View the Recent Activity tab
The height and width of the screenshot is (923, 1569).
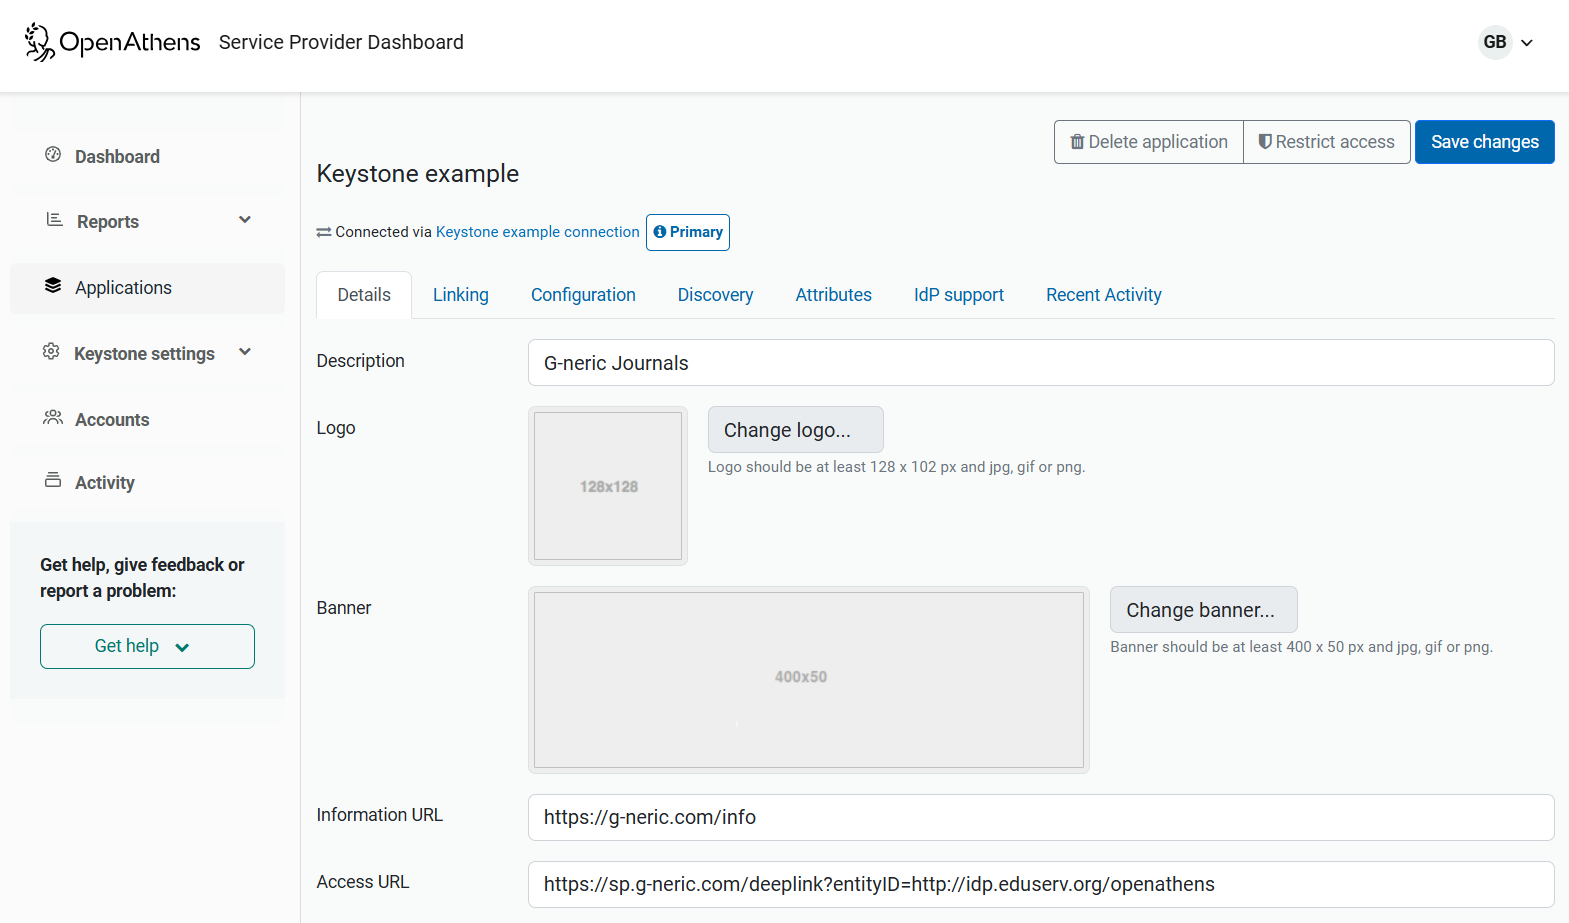(x=1104, y=295)
